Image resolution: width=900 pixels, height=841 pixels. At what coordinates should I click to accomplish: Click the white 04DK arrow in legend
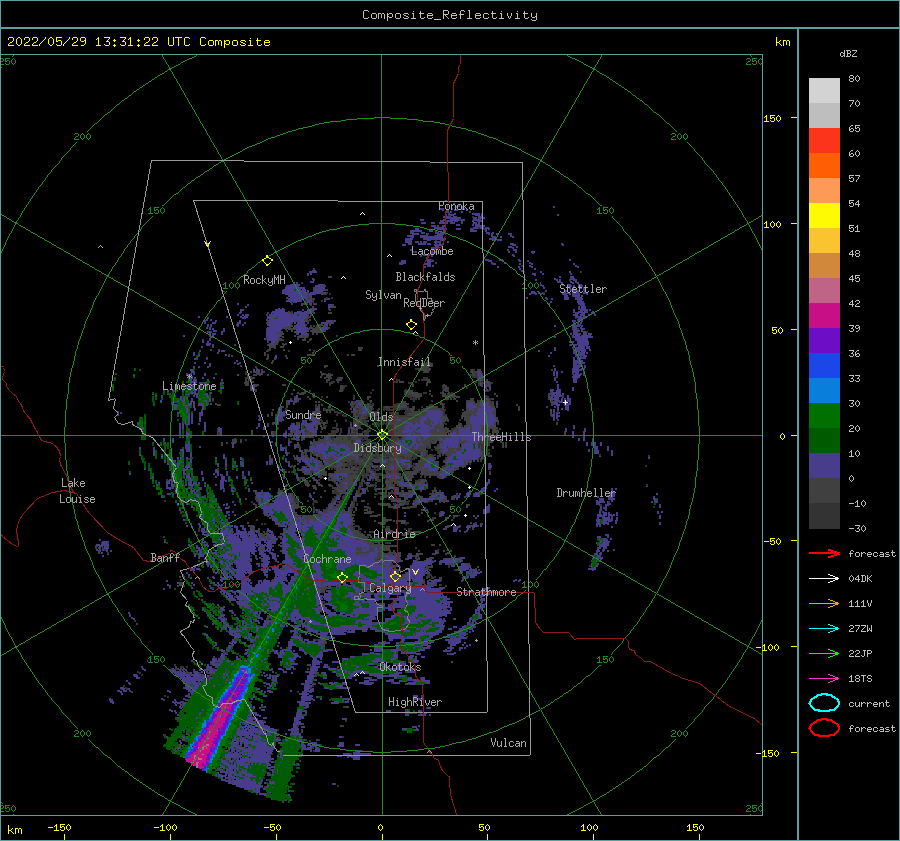pos(824,579)
